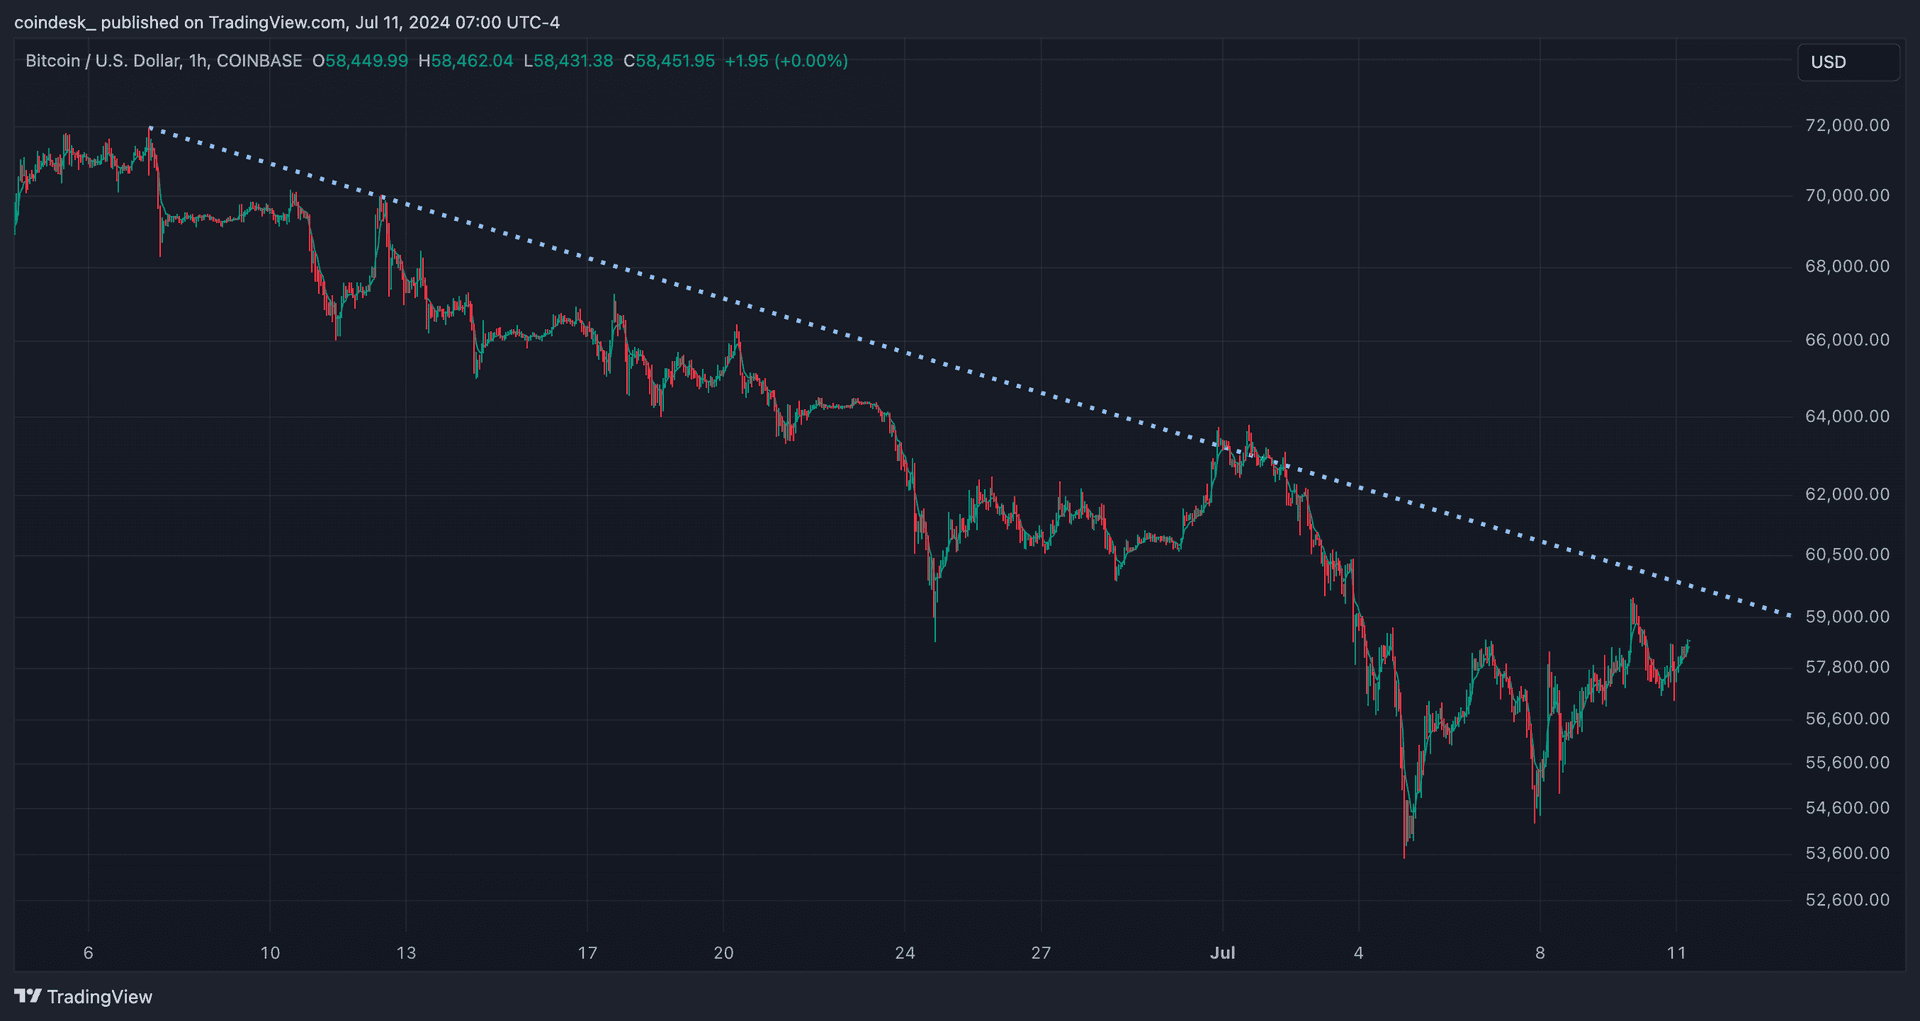Click the 60,500.00 price axis label
This screenshot has width=1920, height=1021.
click(1847, 554)
